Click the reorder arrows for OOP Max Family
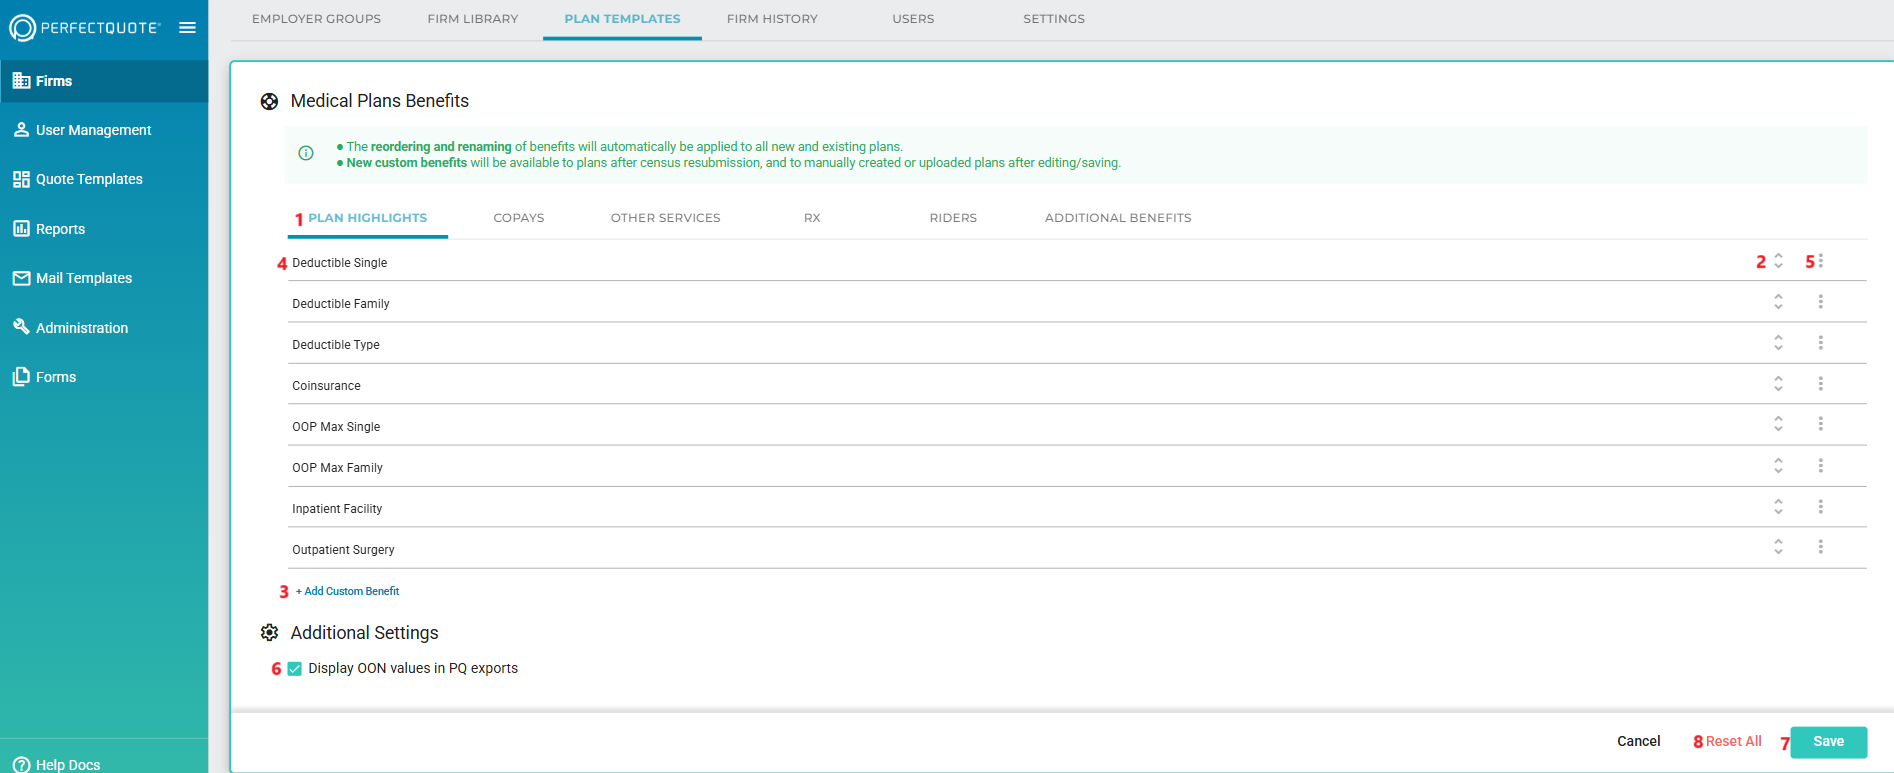 click(1778, 466)
